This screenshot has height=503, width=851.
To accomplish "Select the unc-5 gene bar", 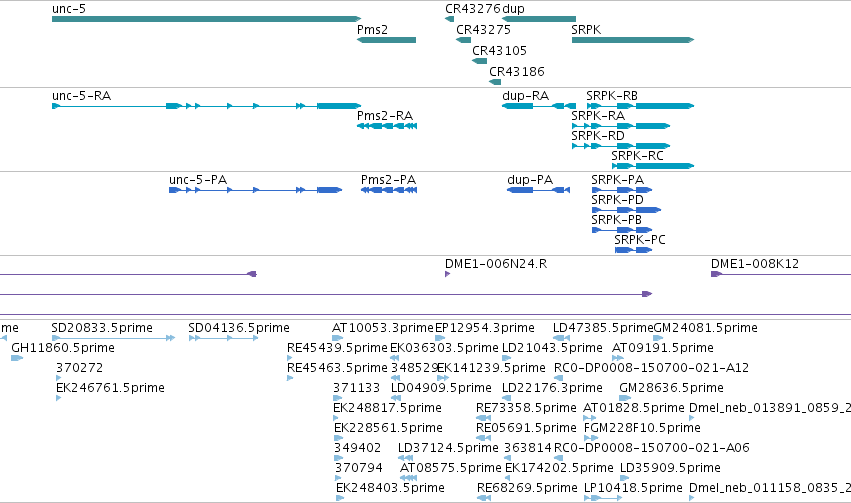I will 206,19.
